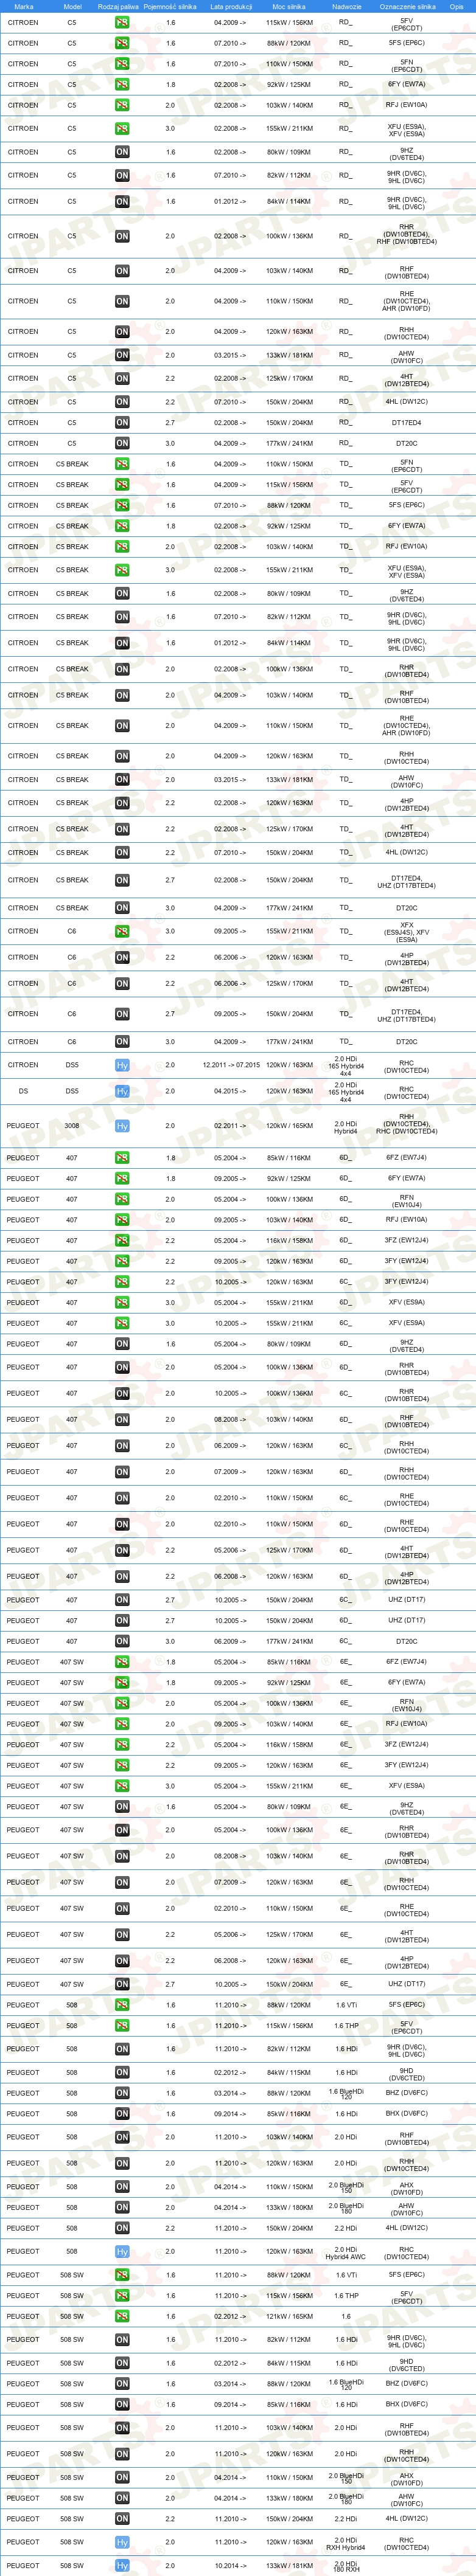Click Hy hybrid icon in Peugeot 3008 row
The width and height of the screenshot is (476, 2576).
[122, 1126]
